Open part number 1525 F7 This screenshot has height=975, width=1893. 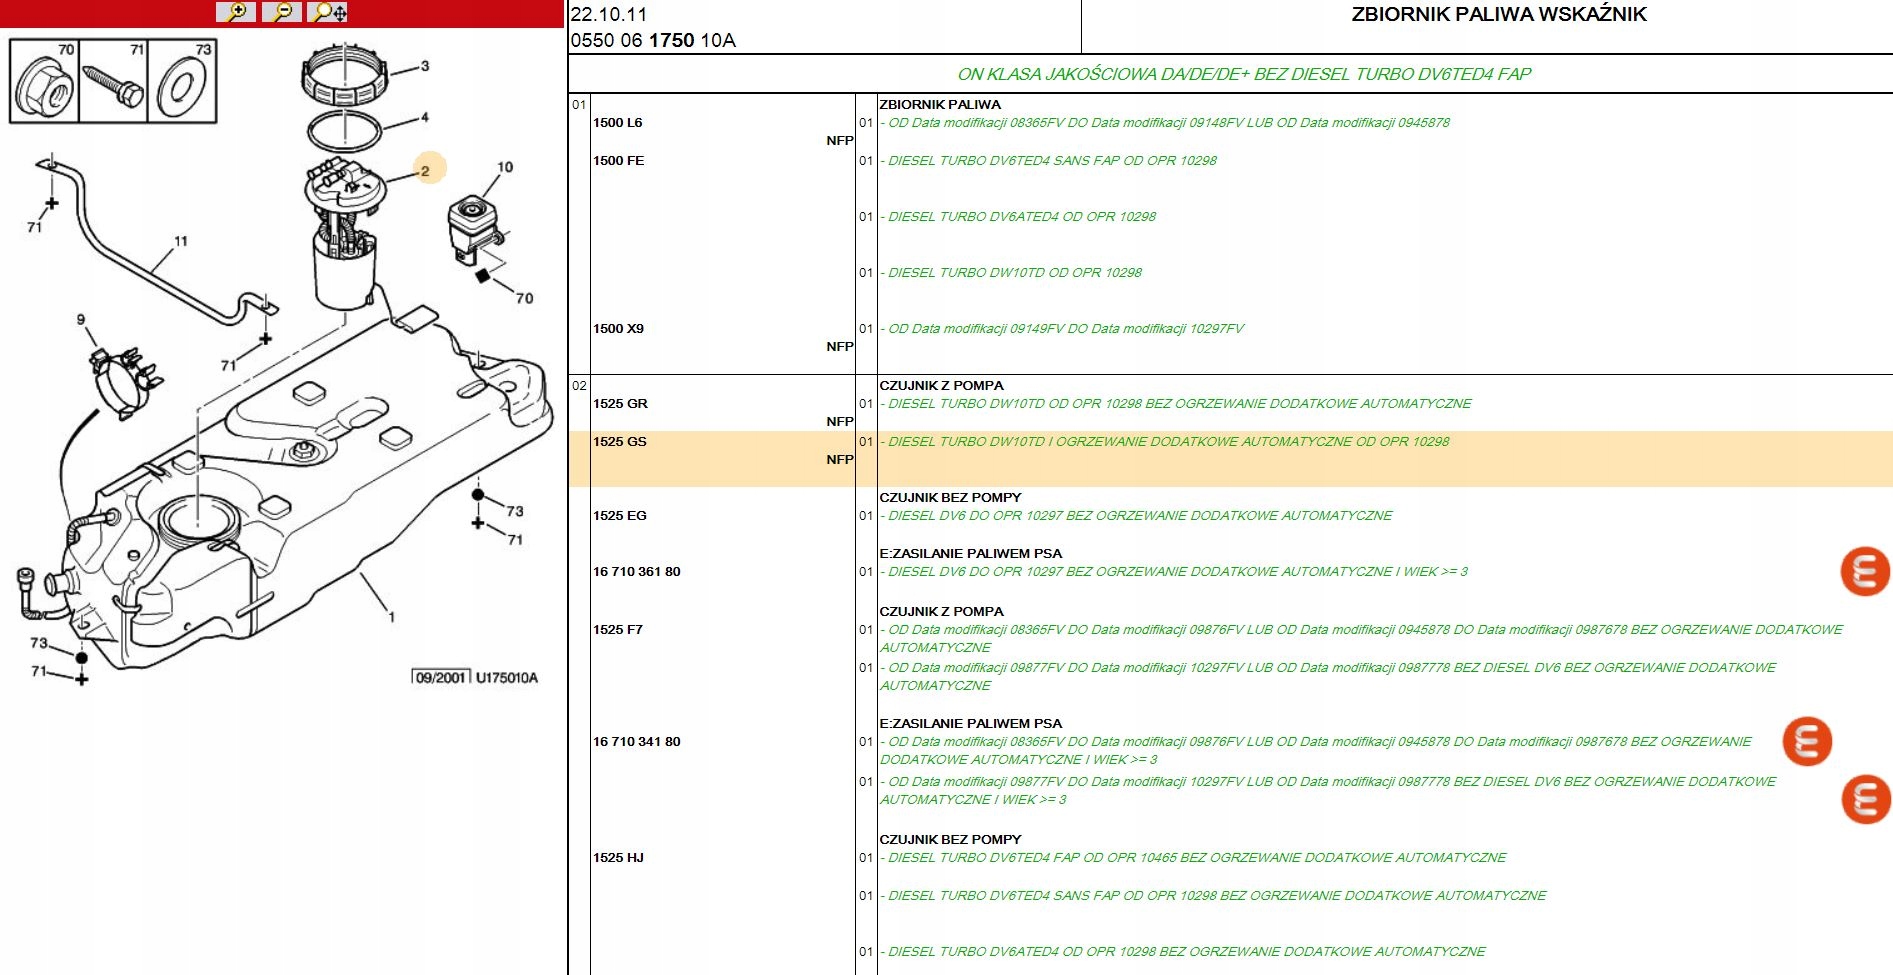click(618, 630)
